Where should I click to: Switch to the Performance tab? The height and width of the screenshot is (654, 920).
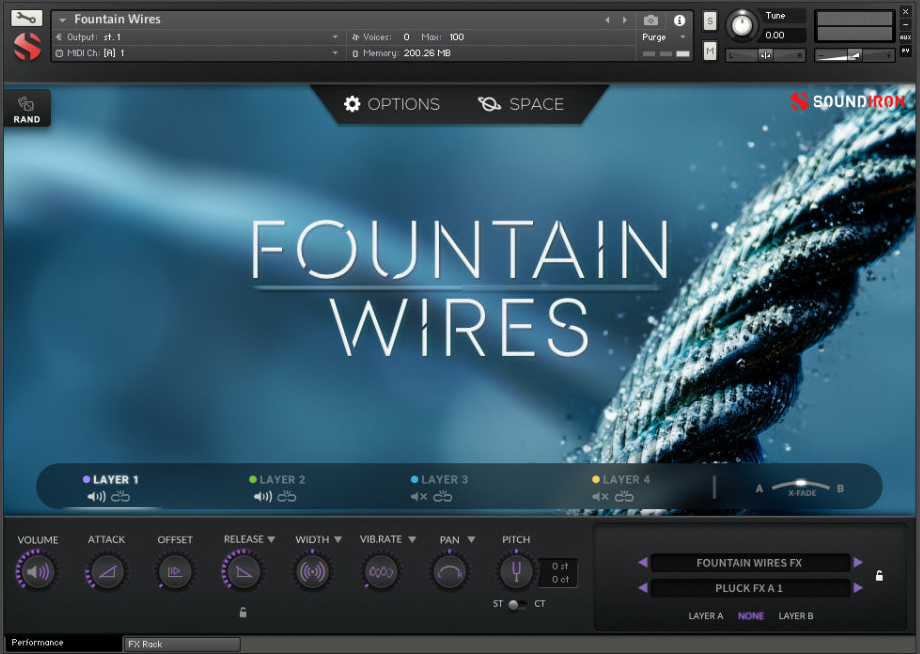coord(63,643)
